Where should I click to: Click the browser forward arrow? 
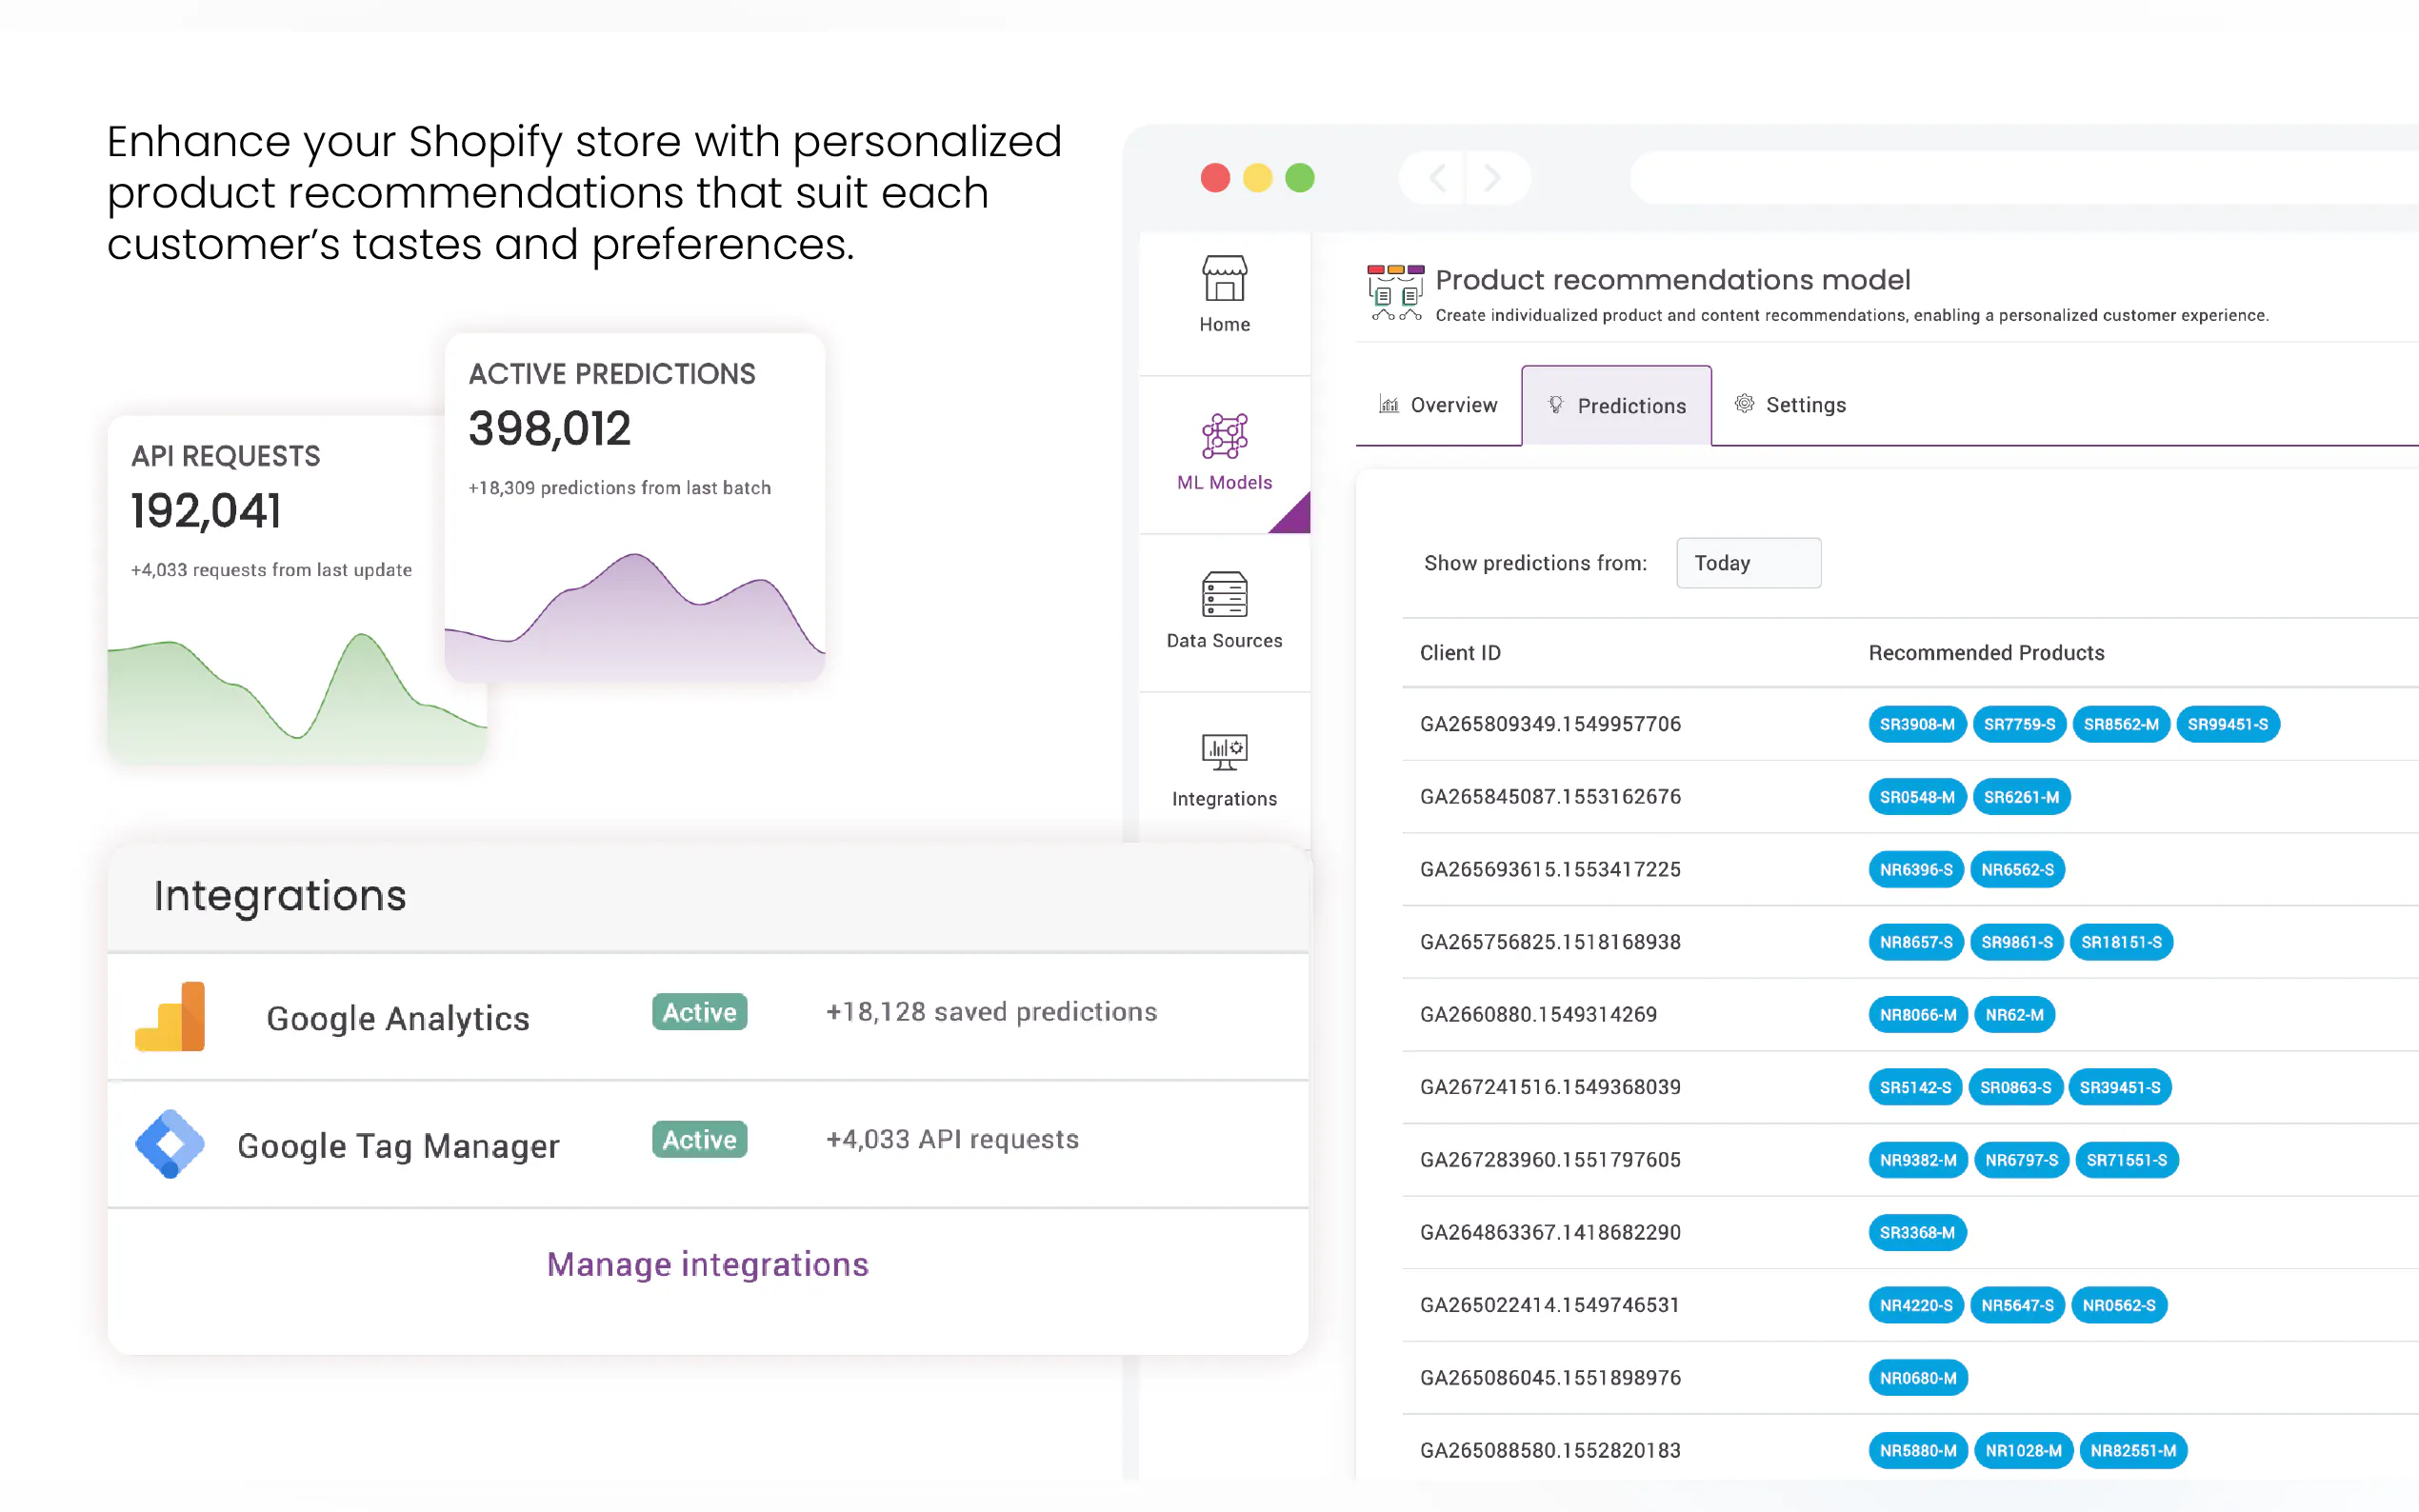point(1492,178)
